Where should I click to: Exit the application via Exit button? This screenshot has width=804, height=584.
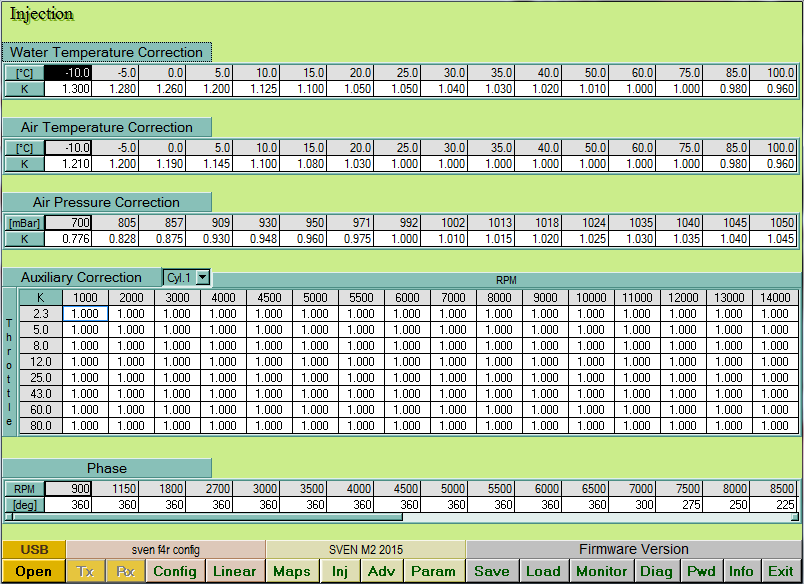(x=780, y=571)
